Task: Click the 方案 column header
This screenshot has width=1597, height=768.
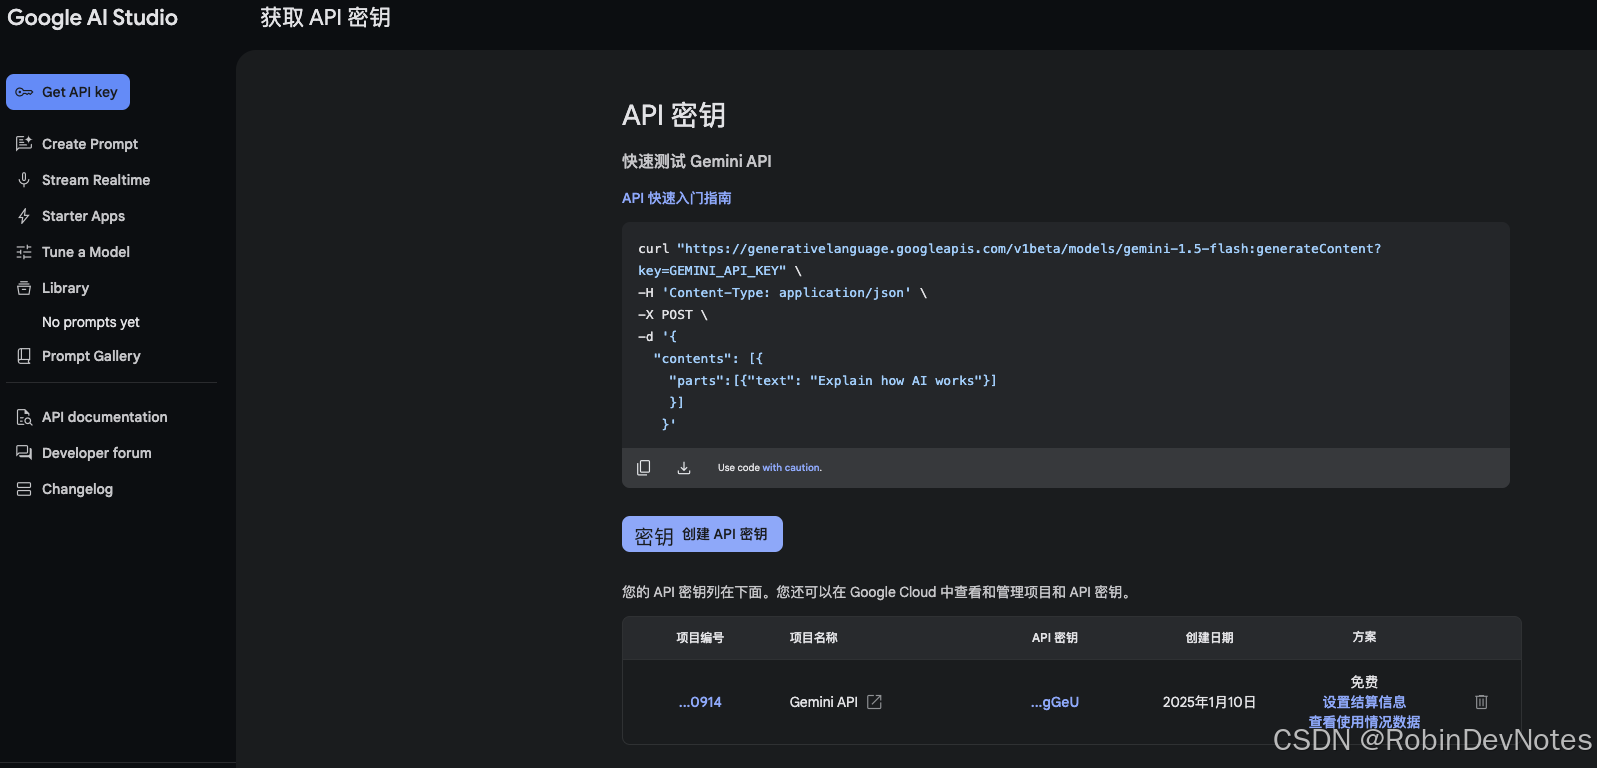Action: tap(1364, 637)
